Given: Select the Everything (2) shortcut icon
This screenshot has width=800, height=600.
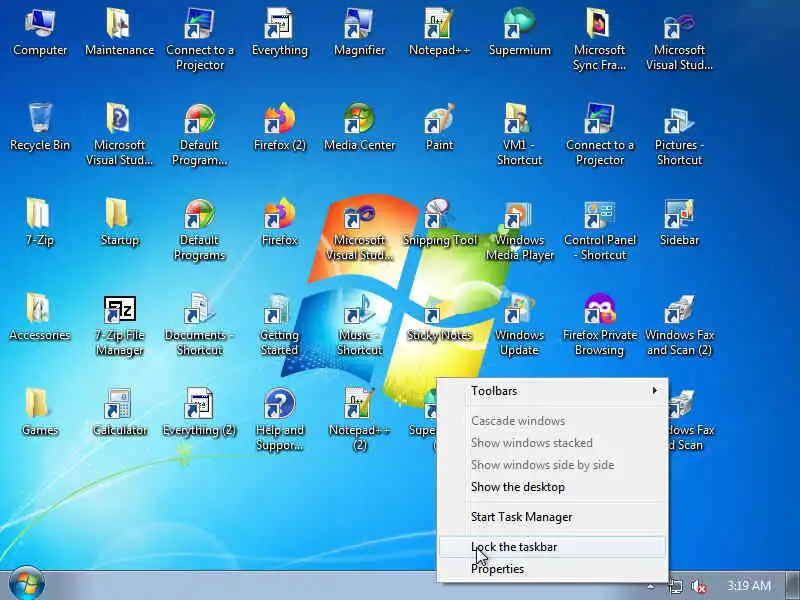Looking at the screenshot, I should pos(199,412).
